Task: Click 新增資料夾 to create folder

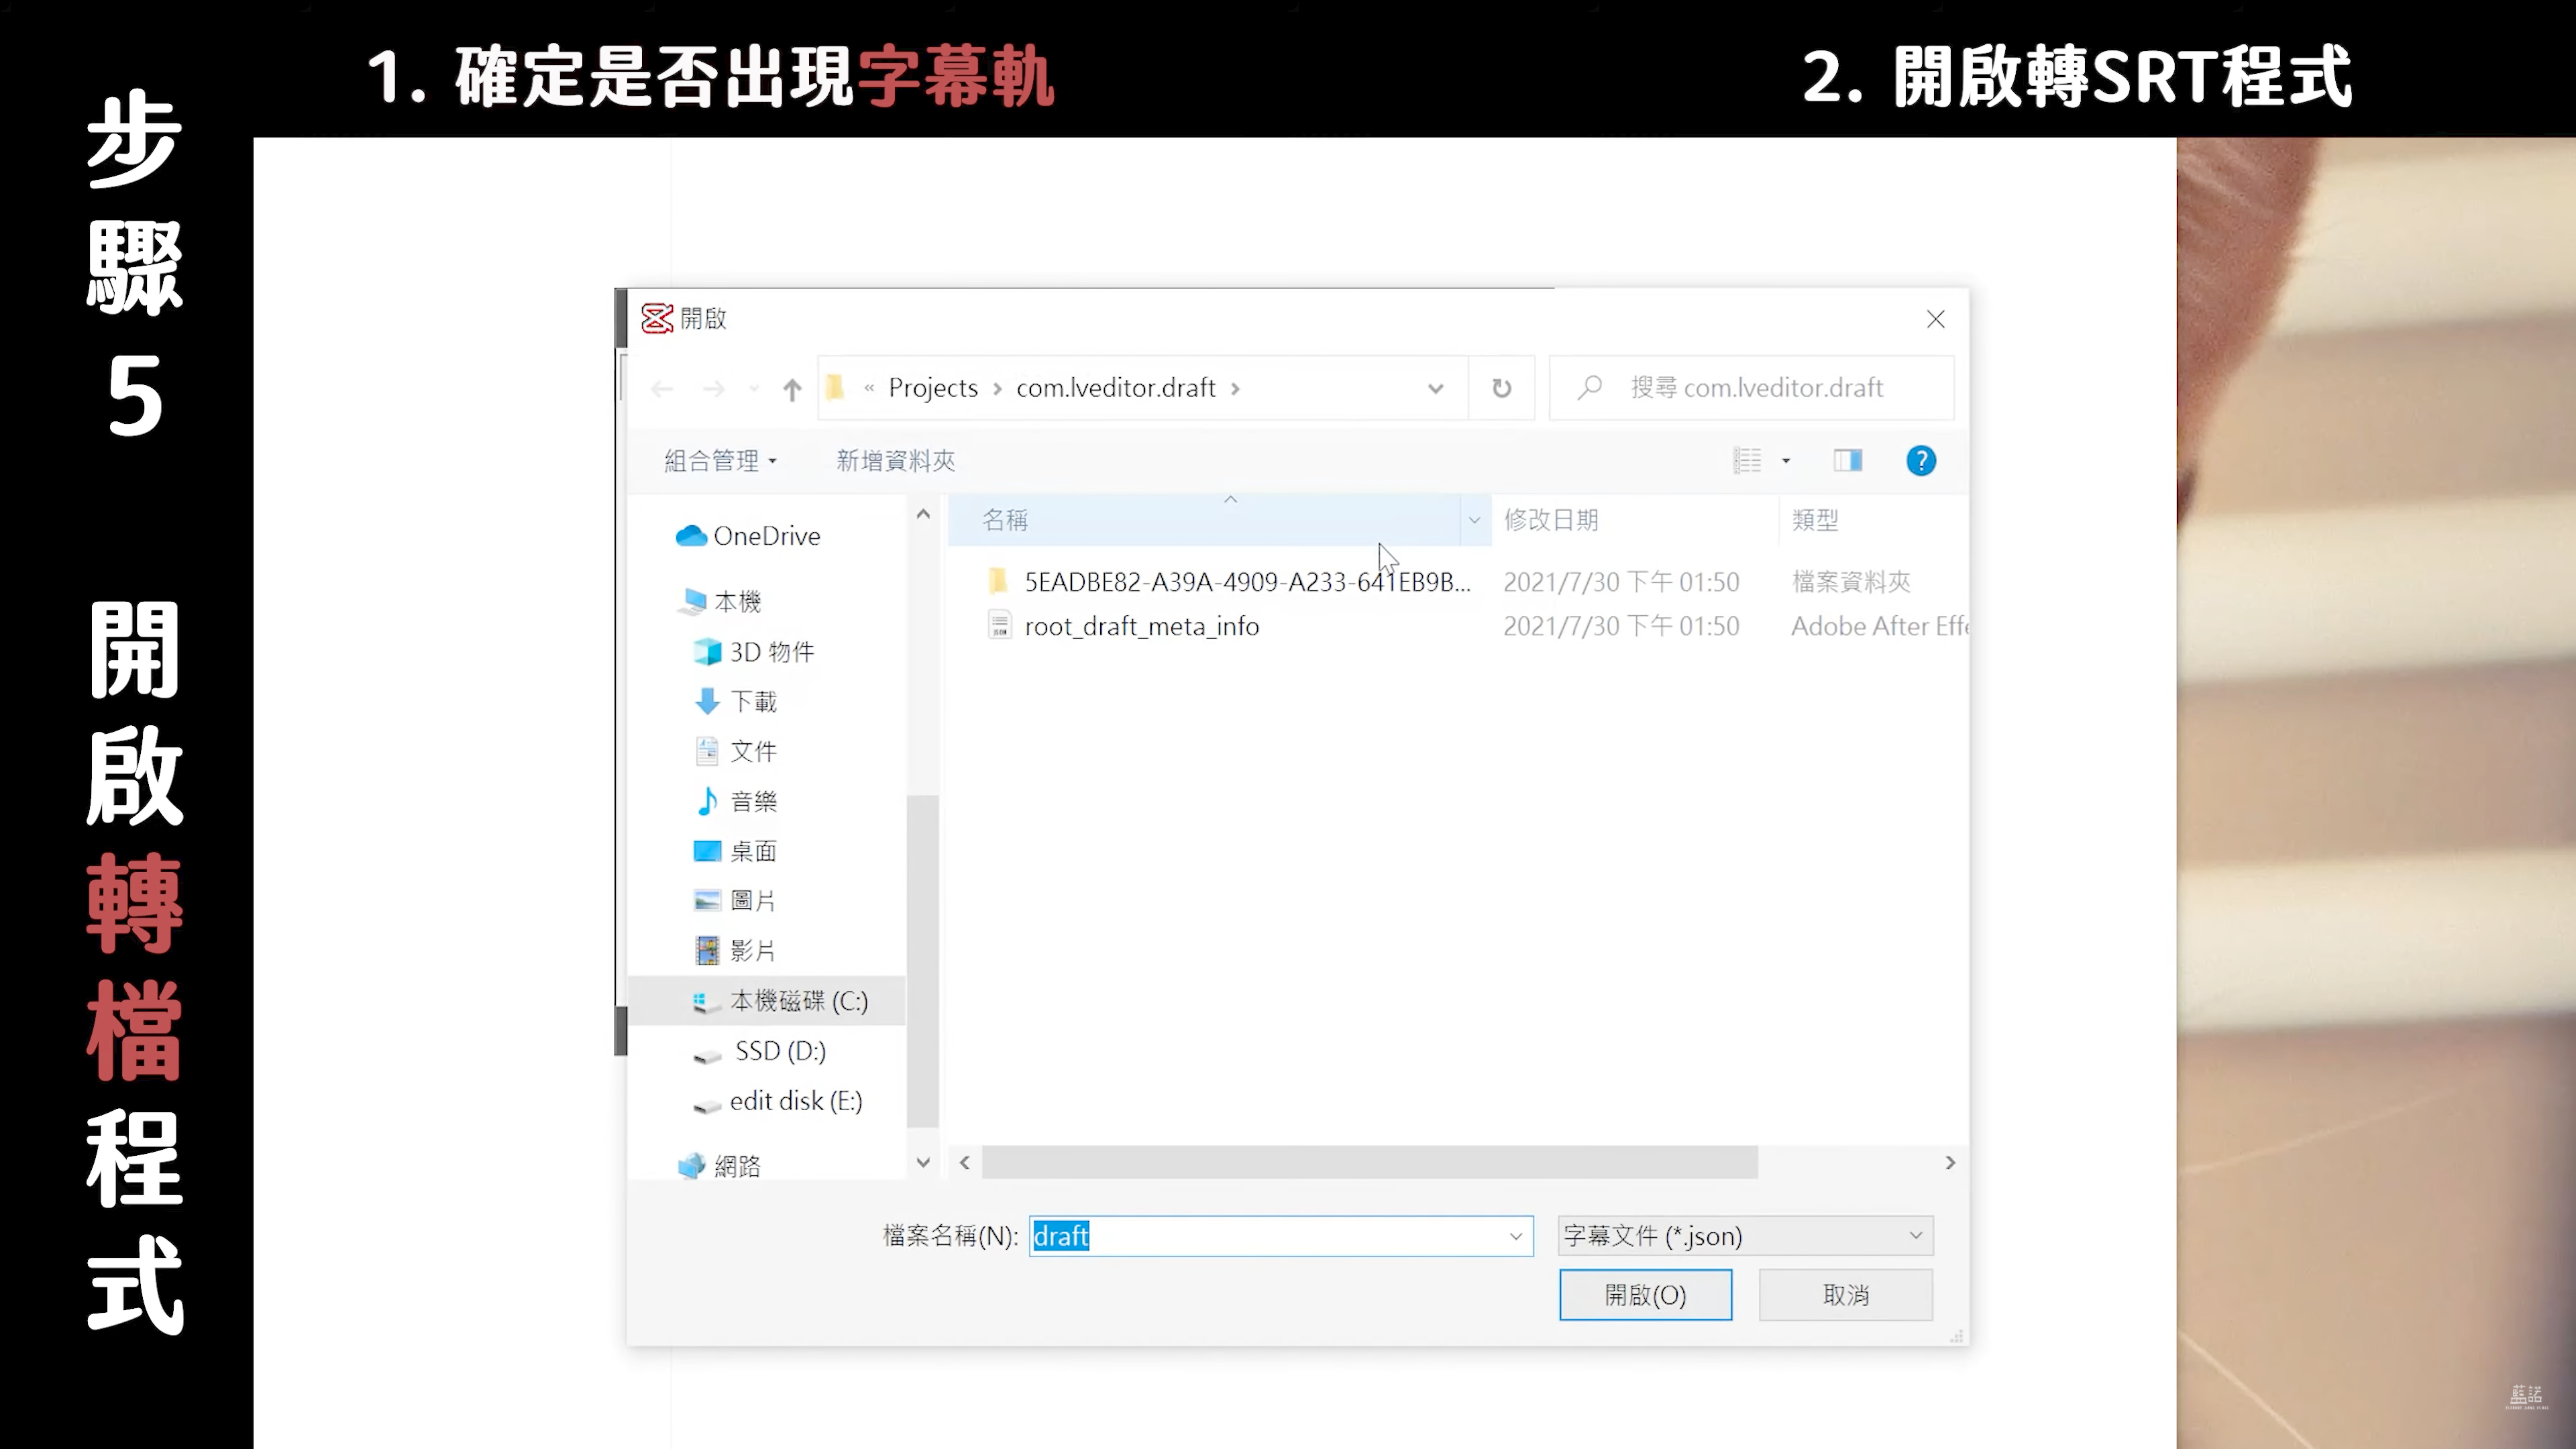Action: 895,461
